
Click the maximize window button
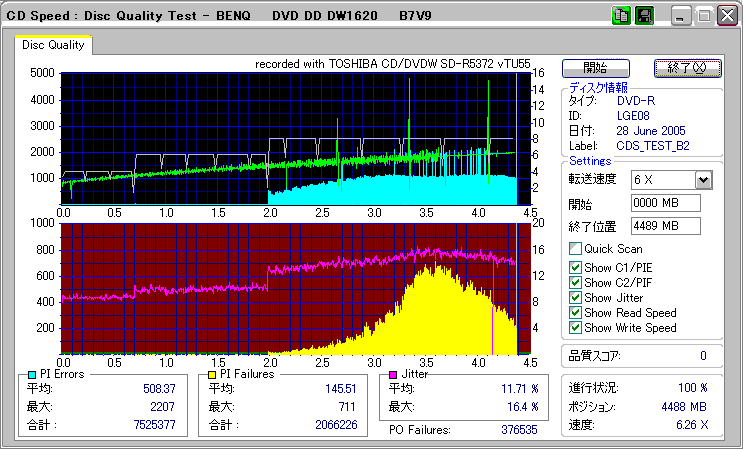[x=703, y=15]
